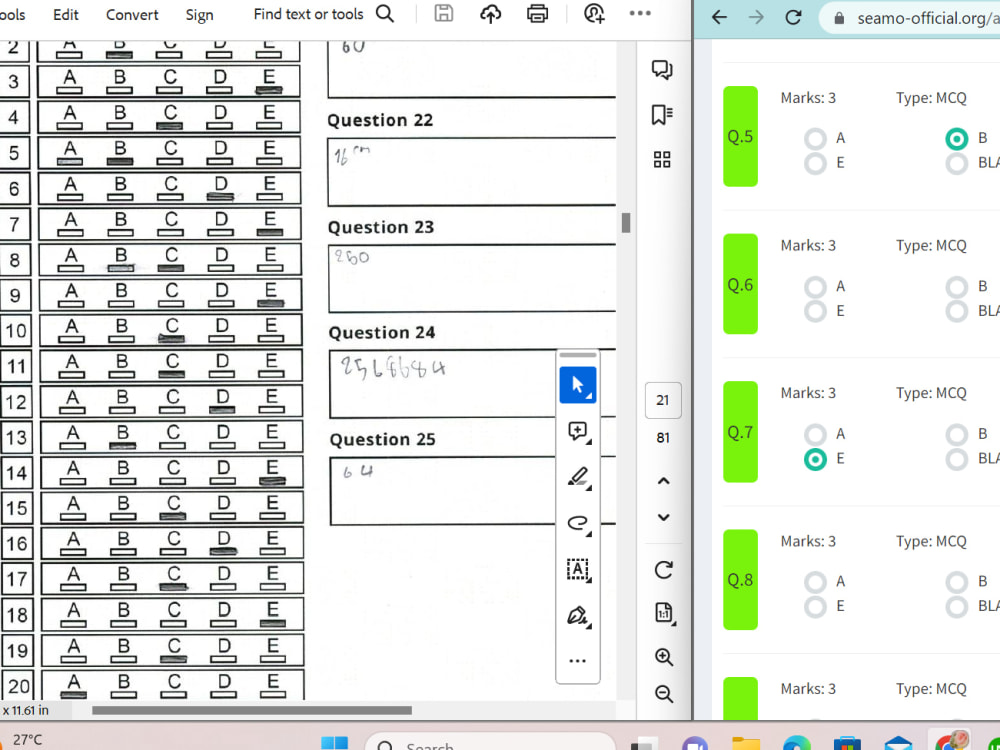The image size is (1000, 750).
Task: Click the padlock site info icon
Action: 839,18
